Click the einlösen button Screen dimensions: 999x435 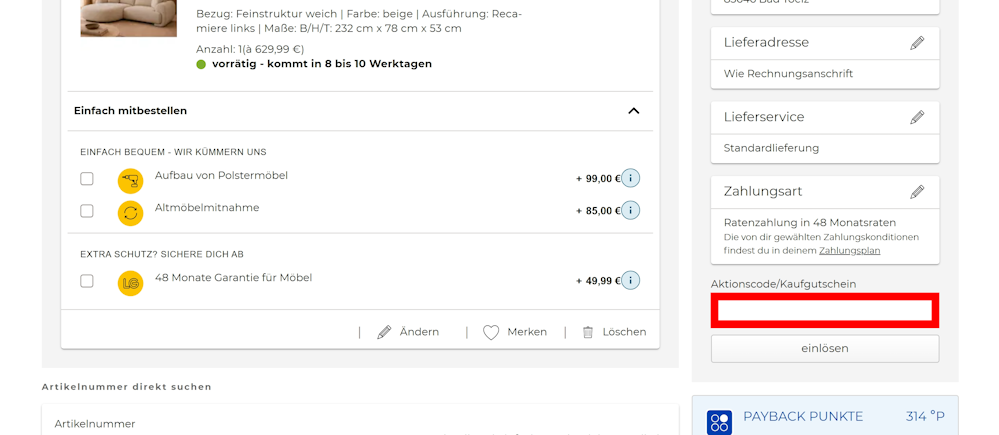click(x=824, y=348)
